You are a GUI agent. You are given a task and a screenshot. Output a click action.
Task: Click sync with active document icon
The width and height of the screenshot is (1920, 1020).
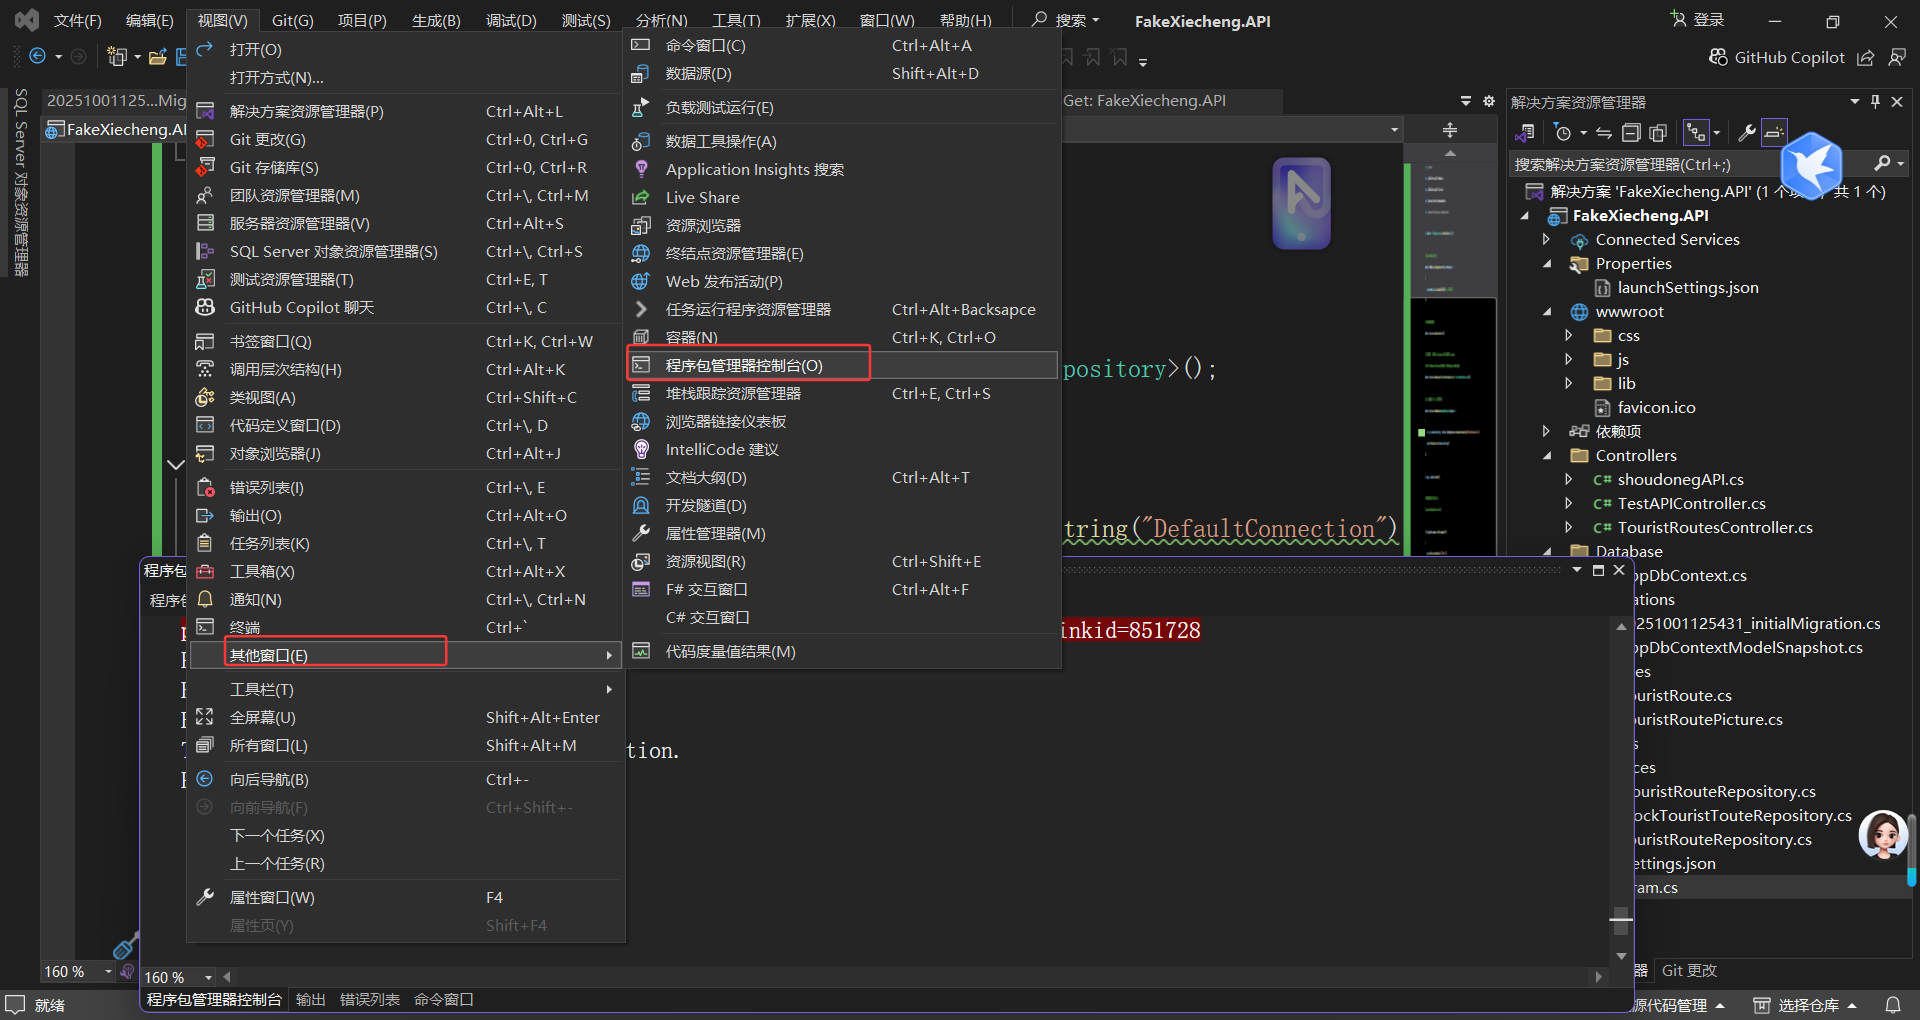click(x=1603, y=132)
